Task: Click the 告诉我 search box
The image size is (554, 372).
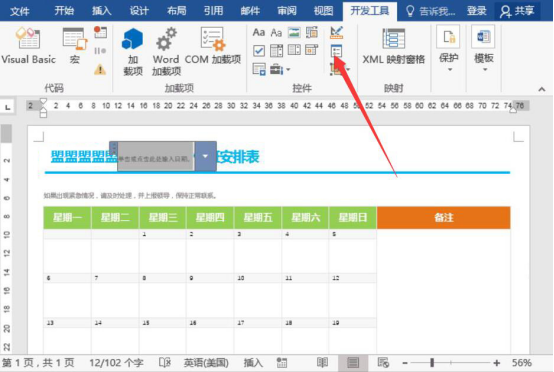Action: [x=430, y=11]
